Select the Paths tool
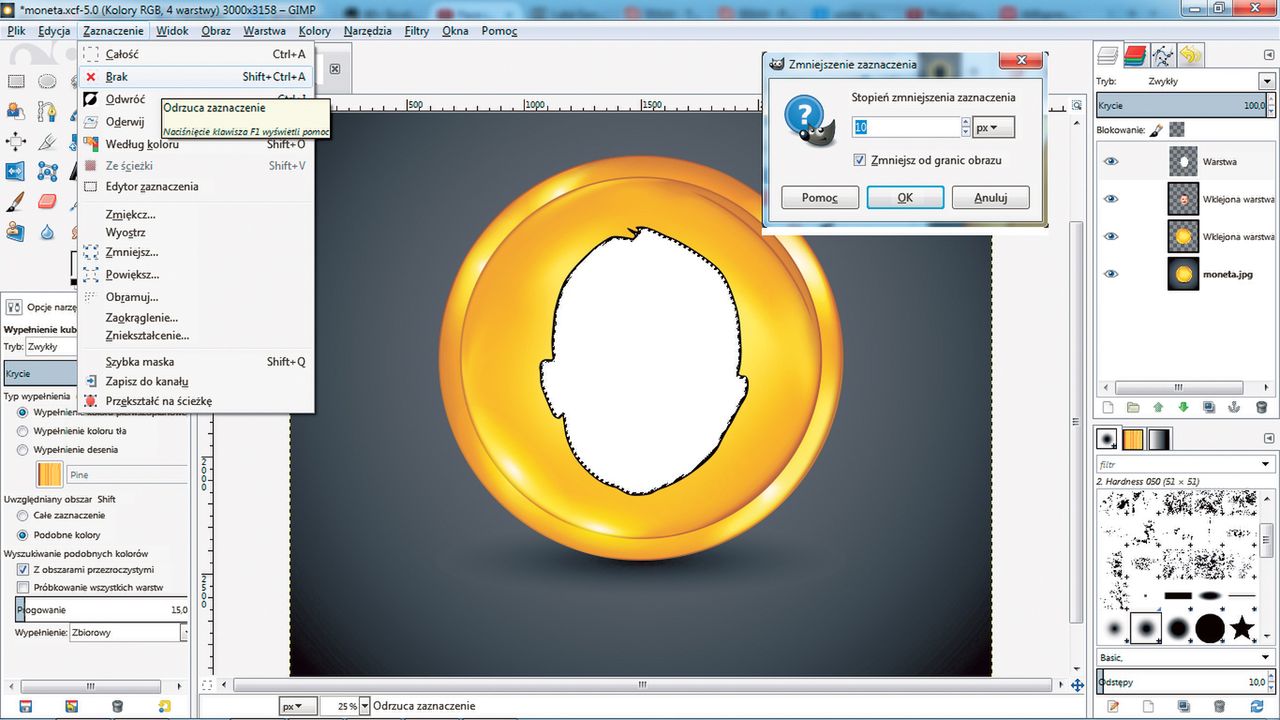The height and width of the screenshot is (720, 1280). tap(46, 111)
